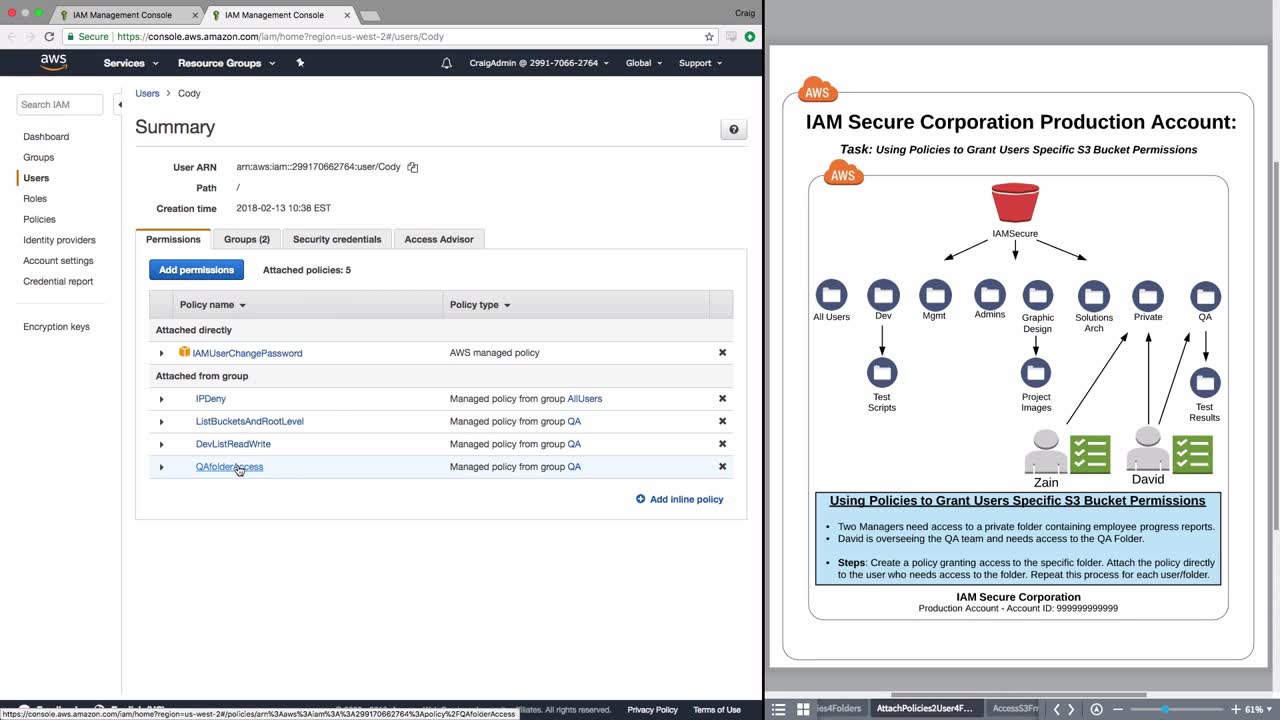This screenshot has width=1280, height=720.
Task: Open the Global region dropdown
Action: coord(644,63)
